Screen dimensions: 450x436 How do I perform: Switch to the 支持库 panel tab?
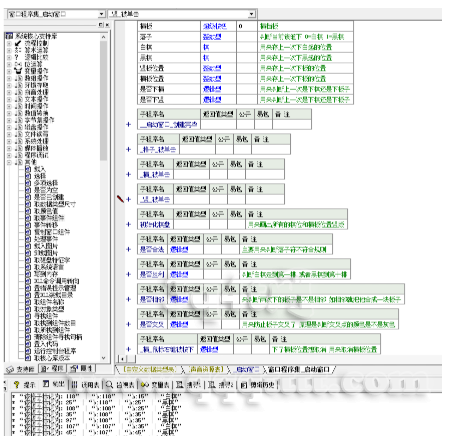click(21, 369)
